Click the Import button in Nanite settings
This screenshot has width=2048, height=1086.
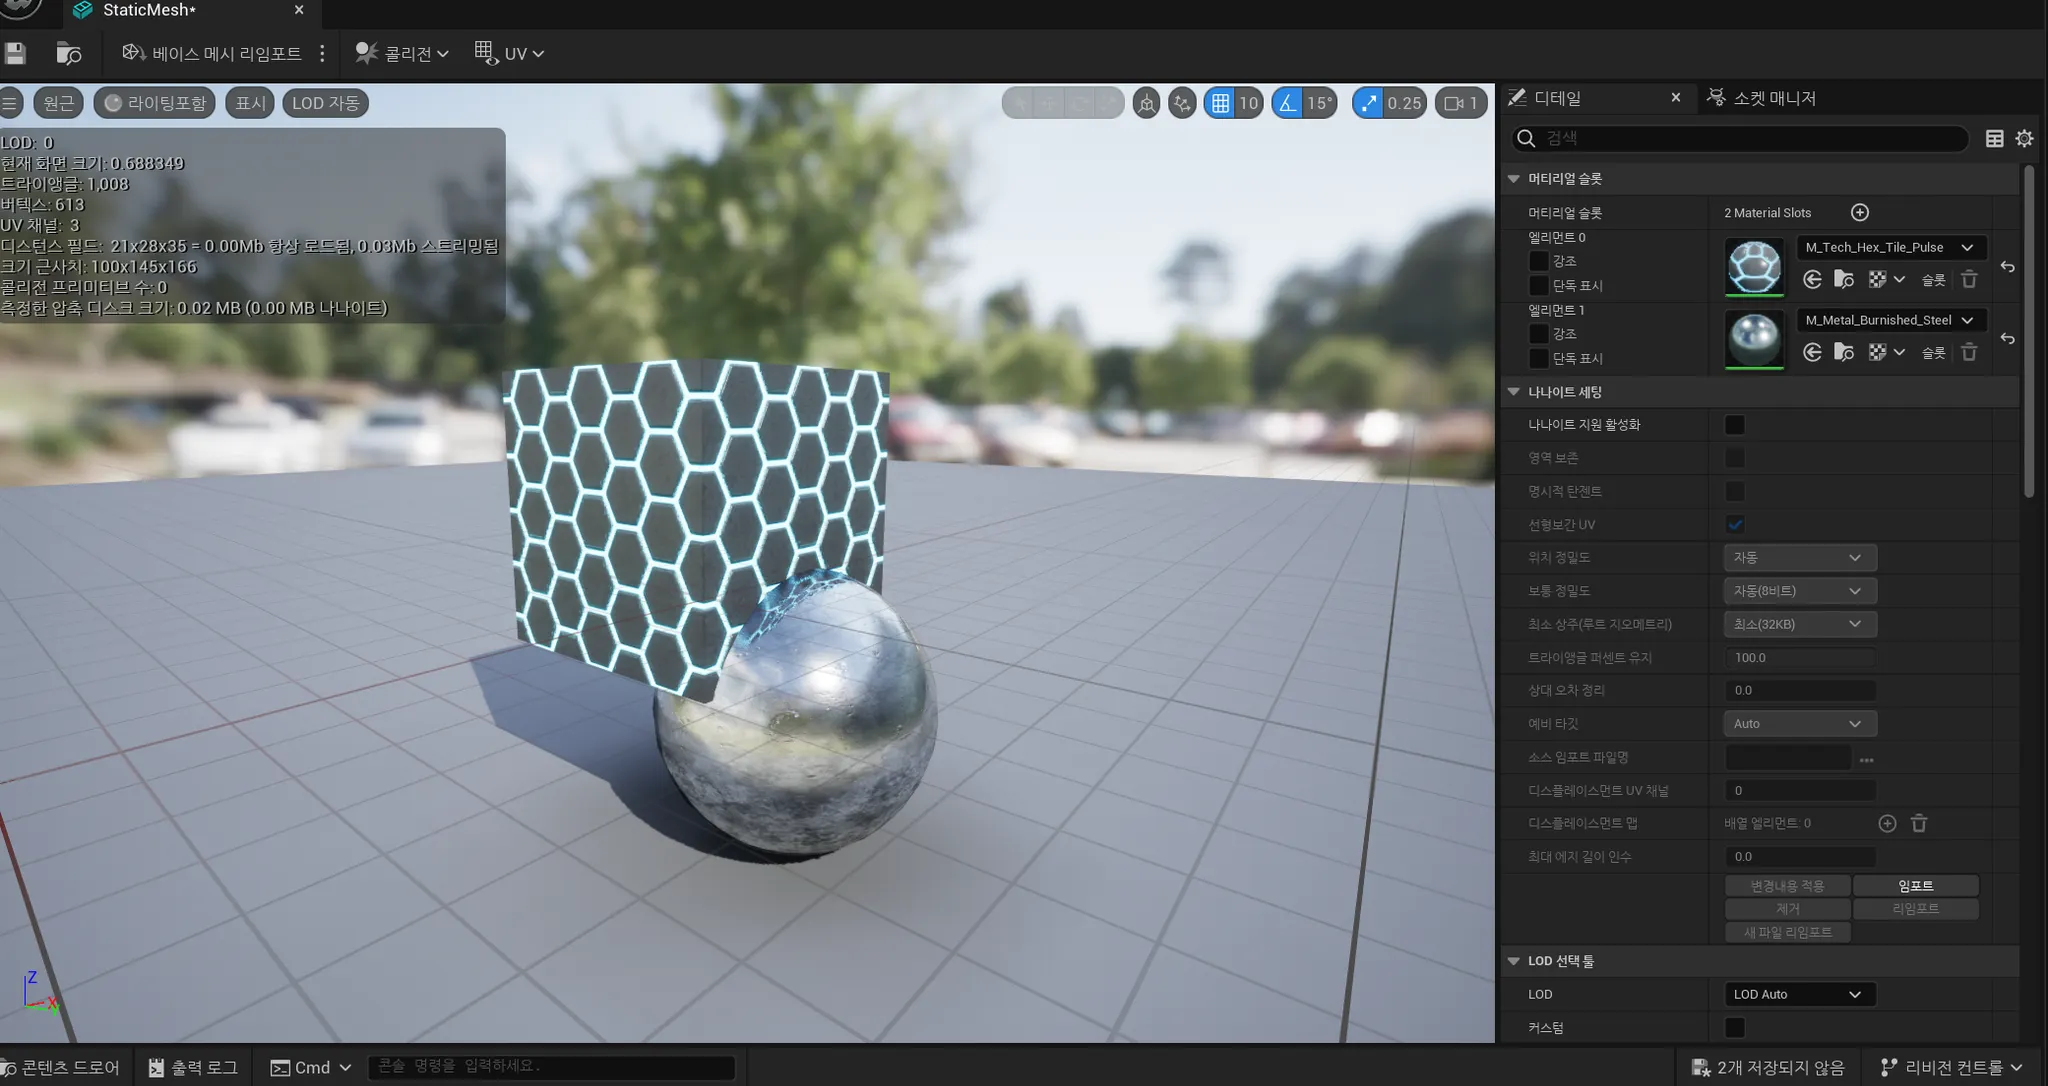[1914, 886]
